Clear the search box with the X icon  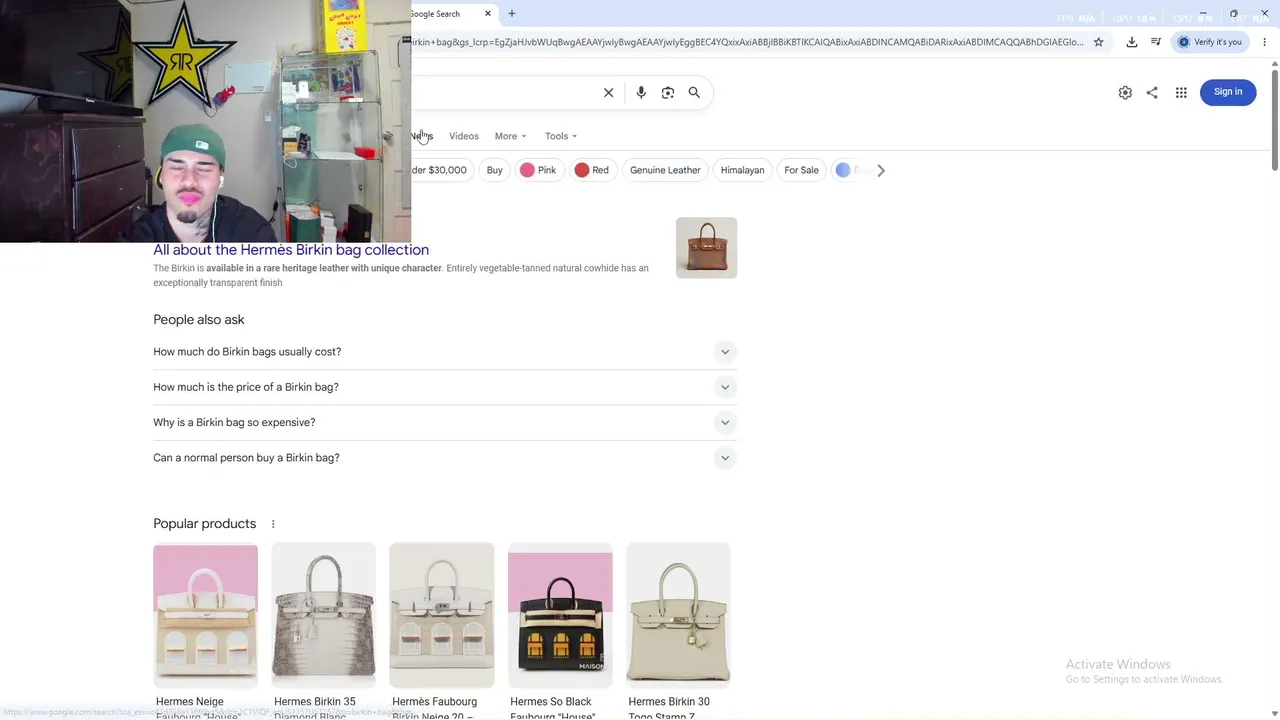[608, 93]
